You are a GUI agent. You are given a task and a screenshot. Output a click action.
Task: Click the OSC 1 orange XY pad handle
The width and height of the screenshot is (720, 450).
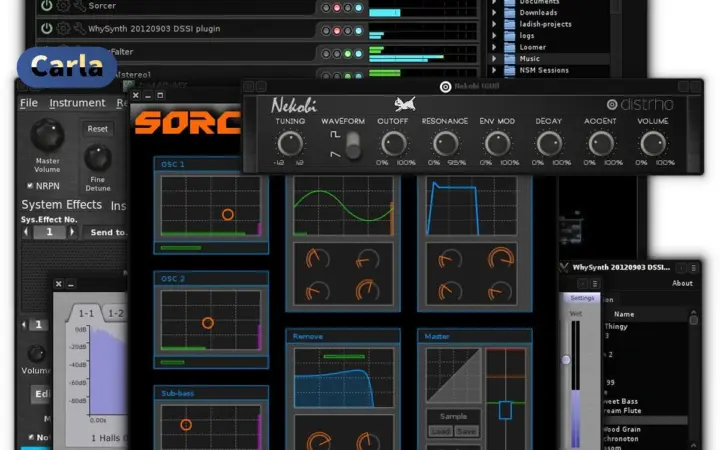[227, 214]
